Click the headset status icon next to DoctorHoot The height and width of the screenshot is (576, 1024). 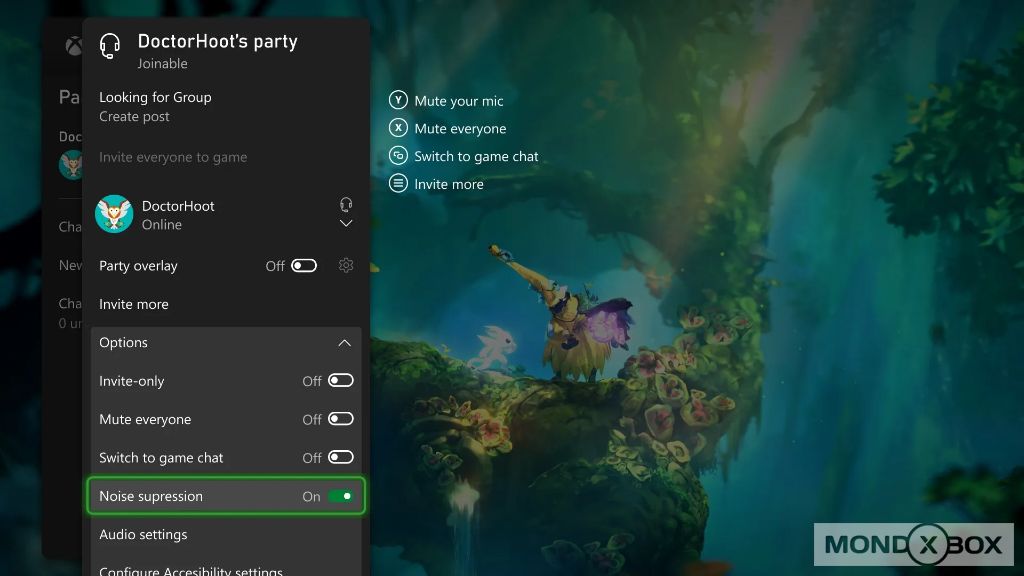pos(346,204)
